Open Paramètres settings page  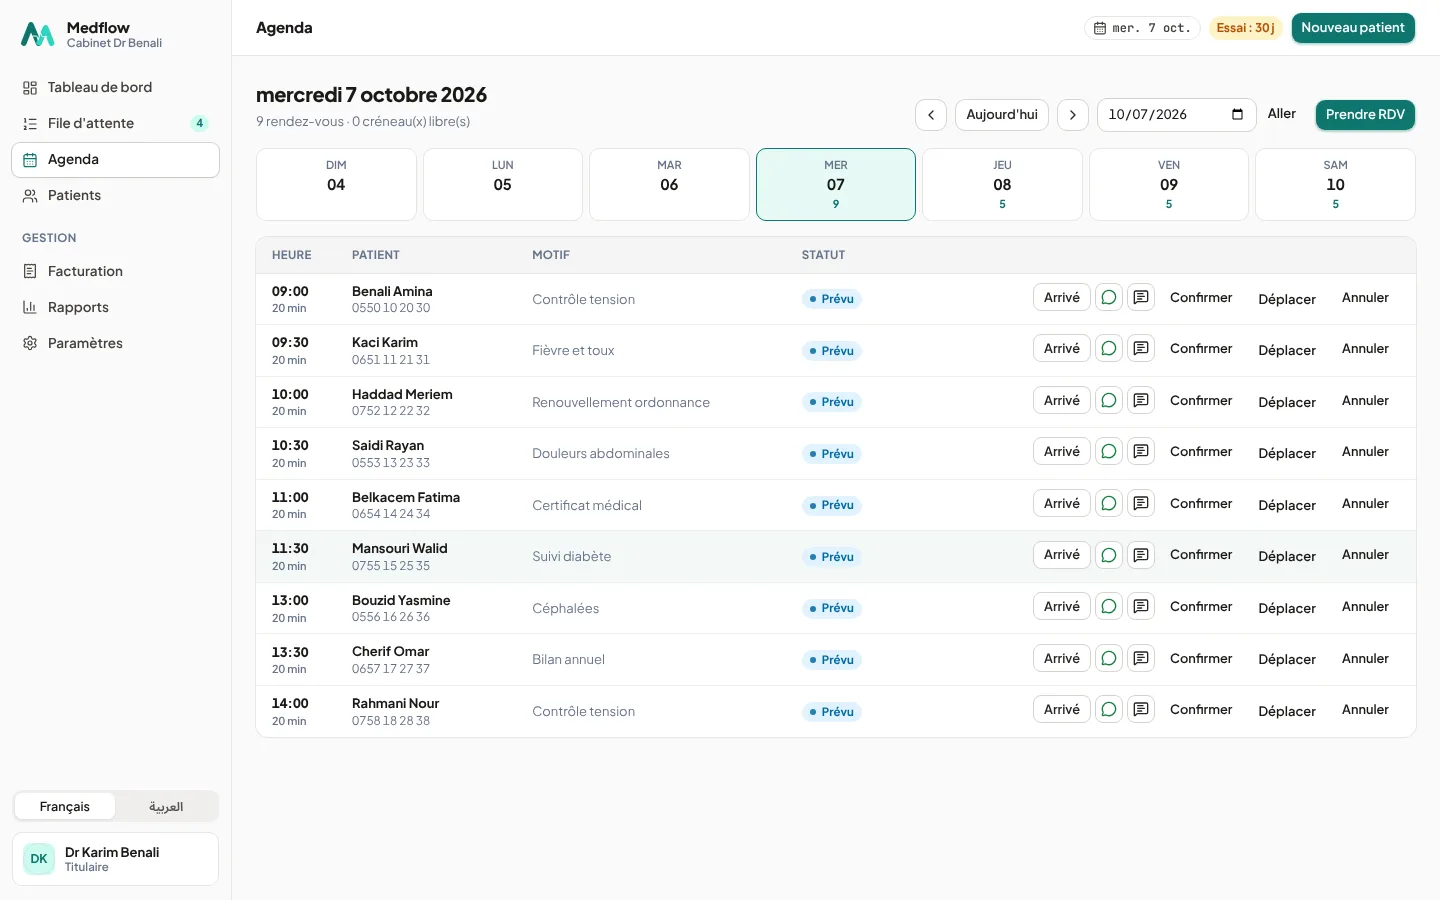(x=115, y=344)
